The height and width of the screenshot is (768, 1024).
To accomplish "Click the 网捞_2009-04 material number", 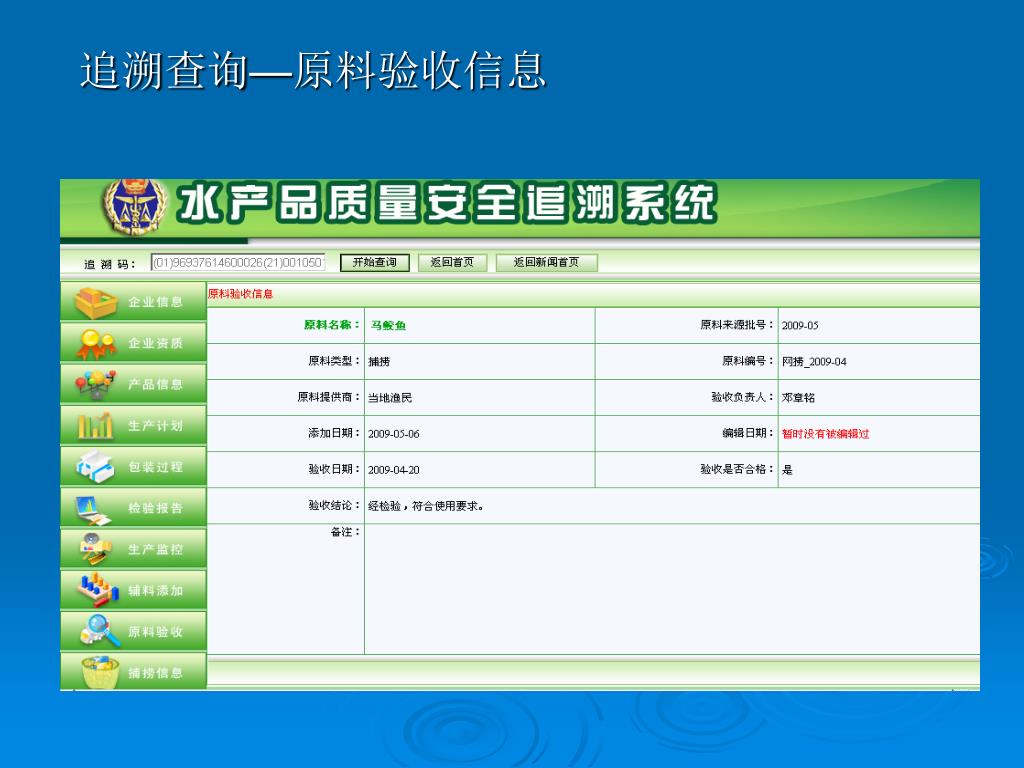I will point(814,361).
